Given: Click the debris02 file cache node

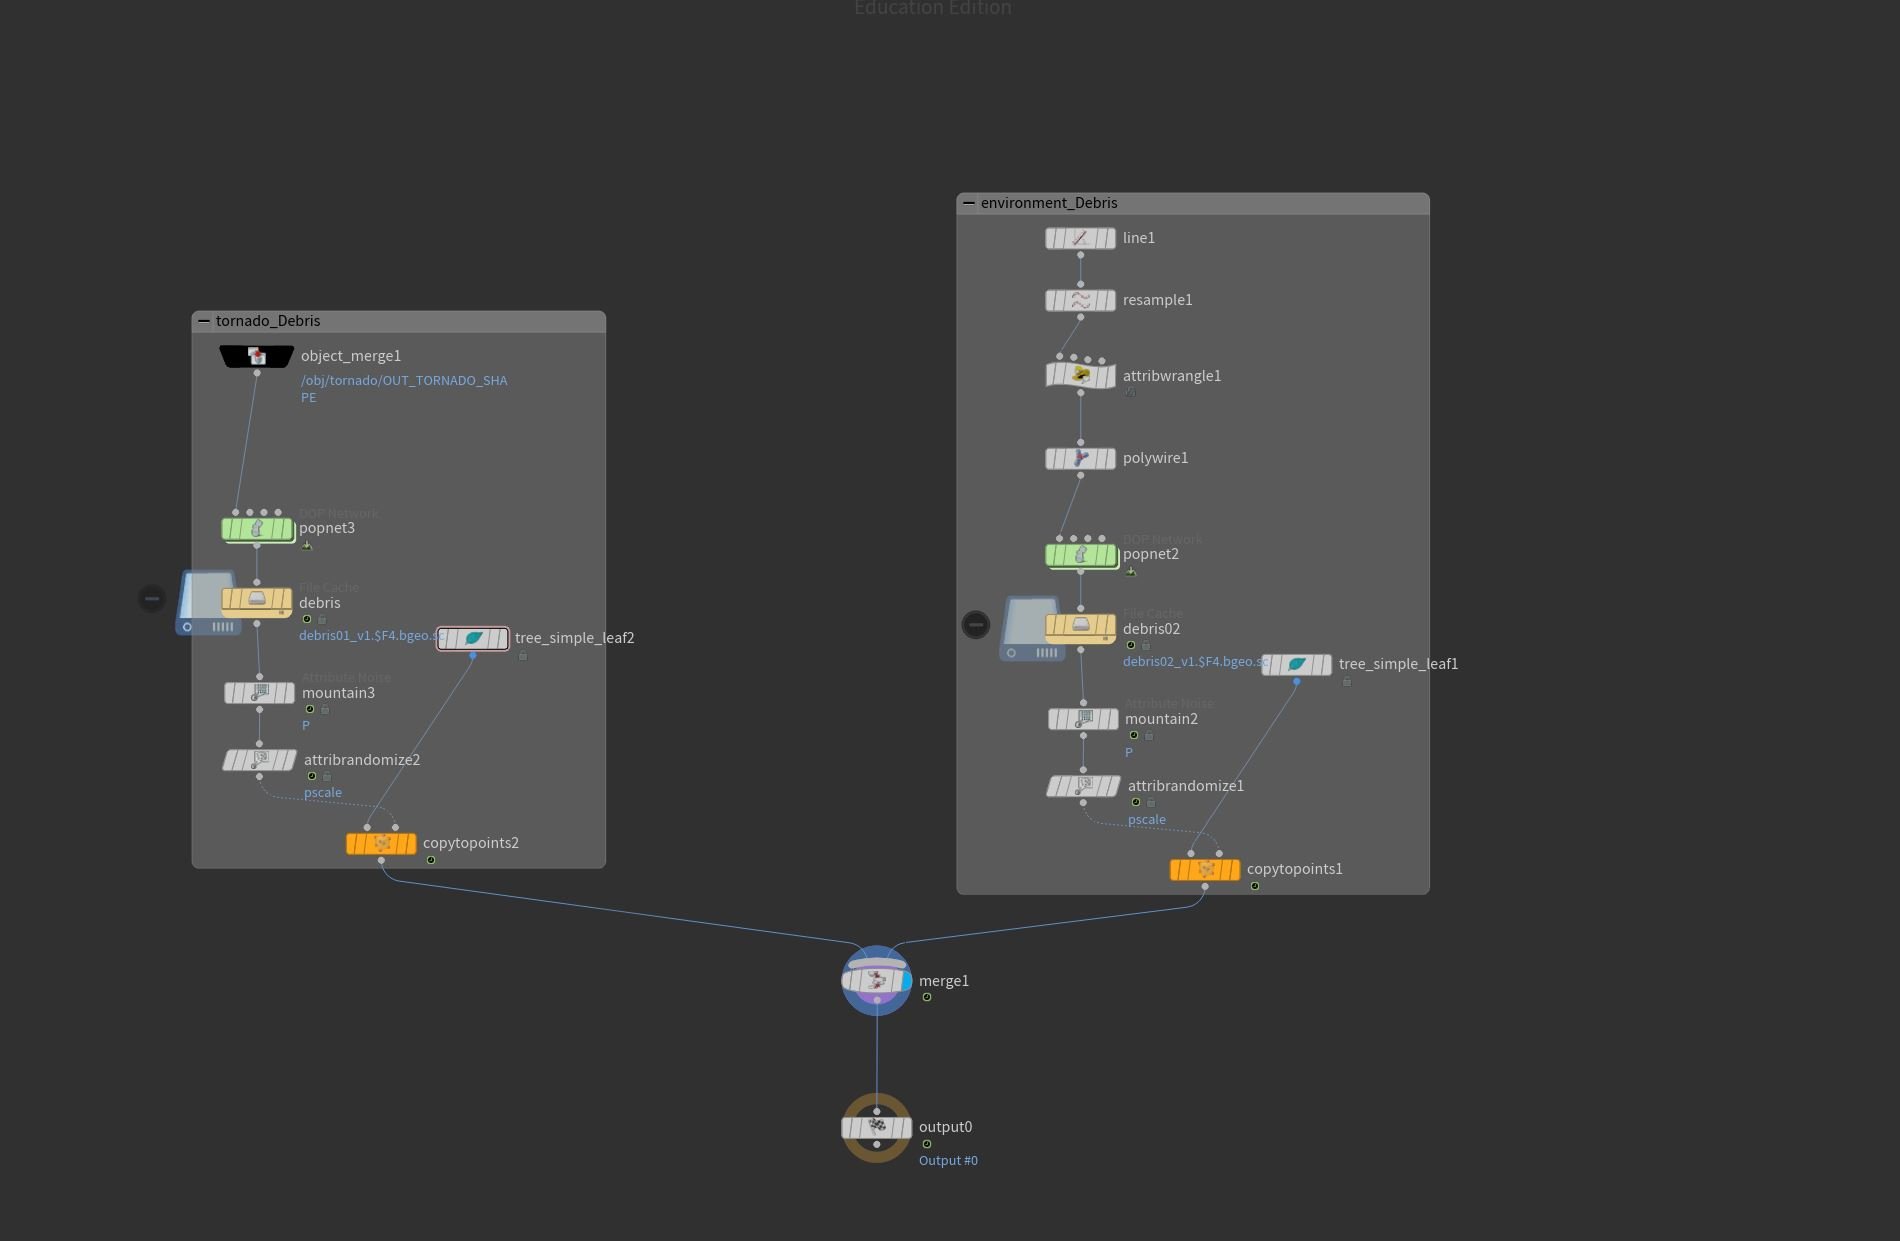Looking at the screenshot, I should coord(1080,627).
